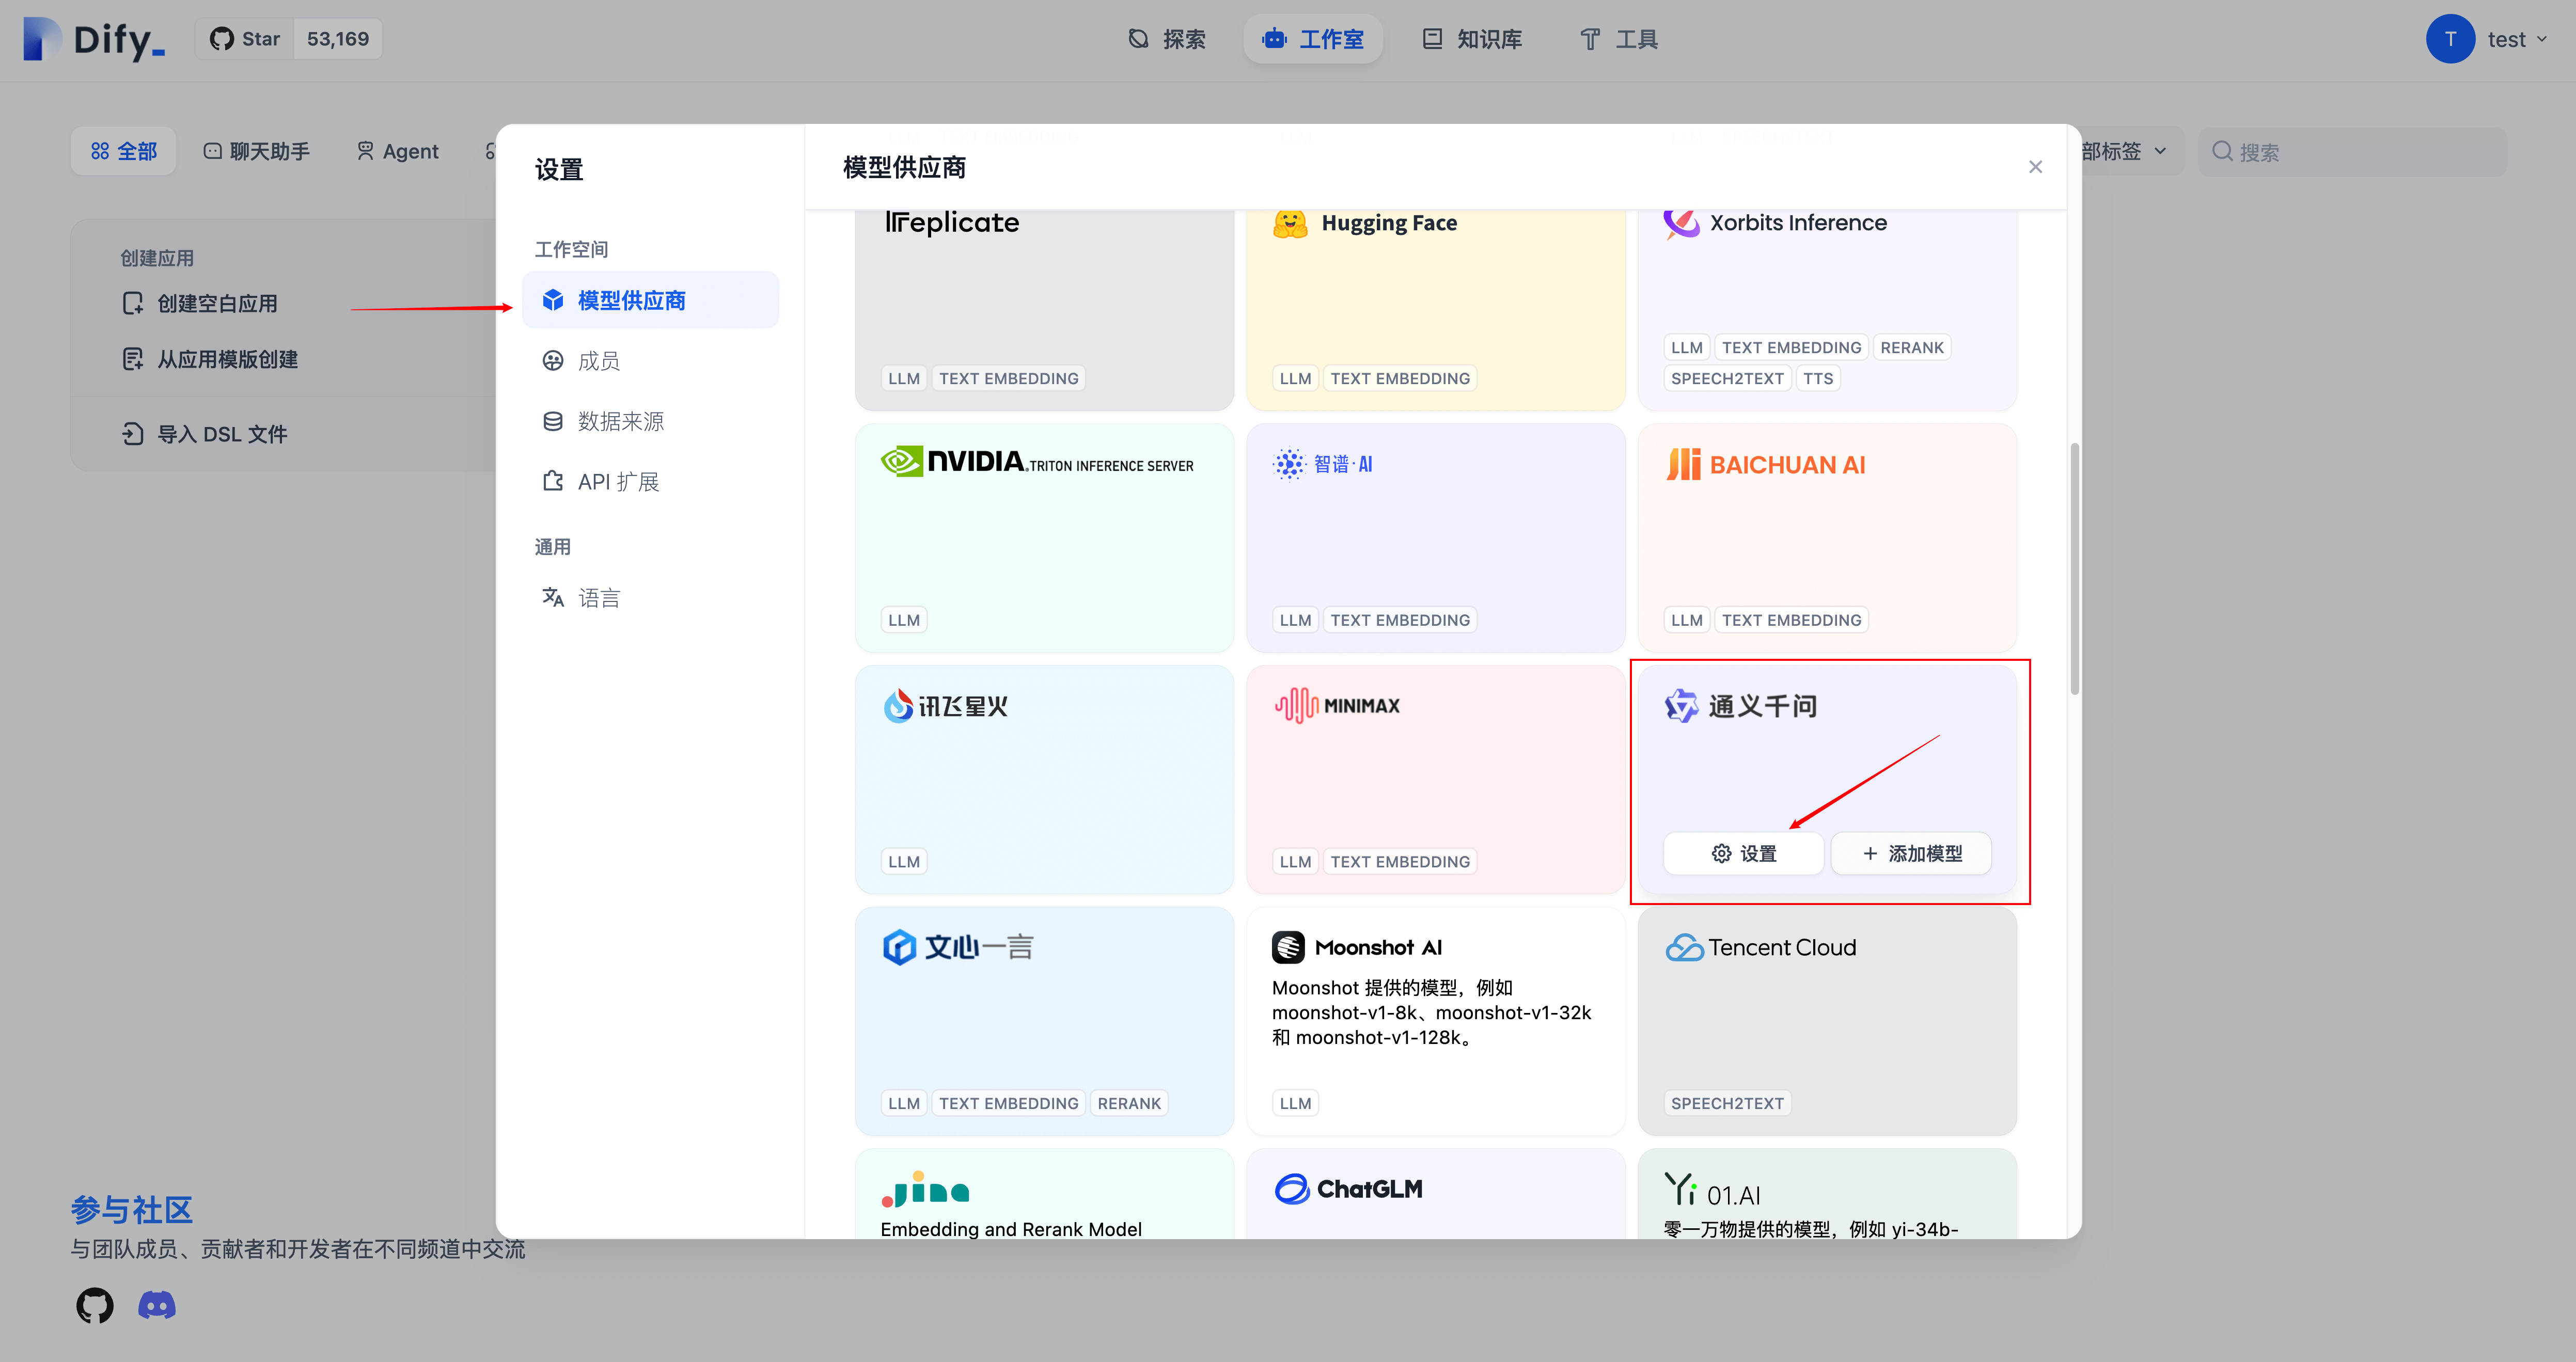
Task: Click the NVIDIA Triton logo
Action: click(x=1037, y=462)
